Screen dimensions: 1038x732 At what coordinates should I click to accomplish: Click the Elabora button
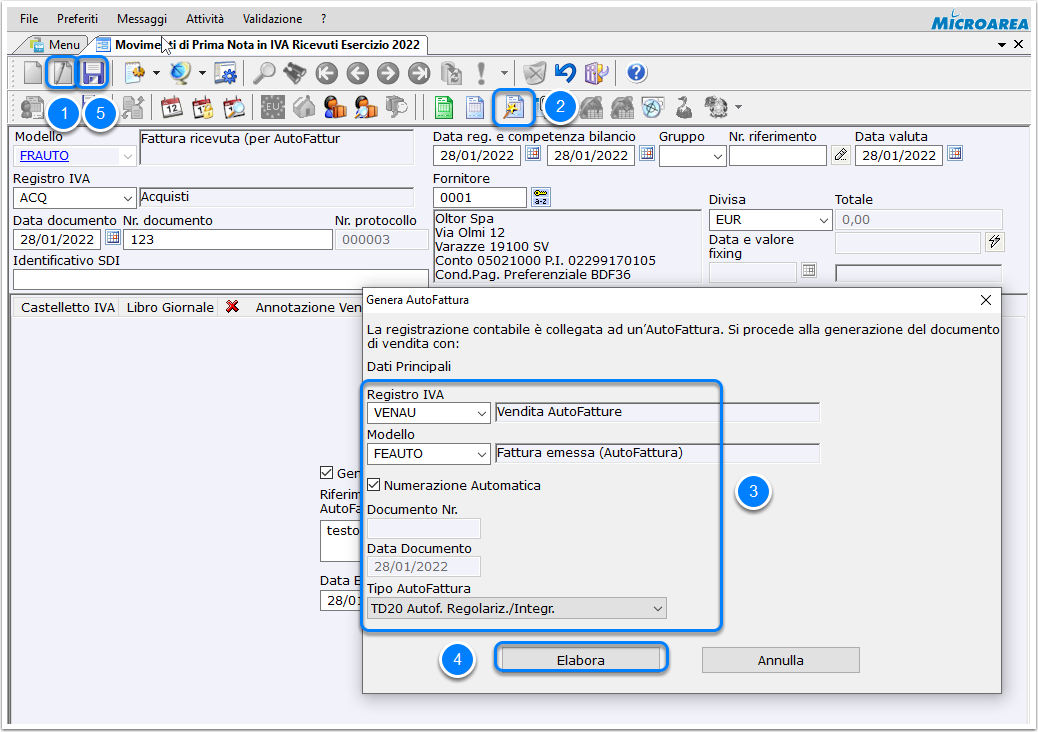point(581,660)
